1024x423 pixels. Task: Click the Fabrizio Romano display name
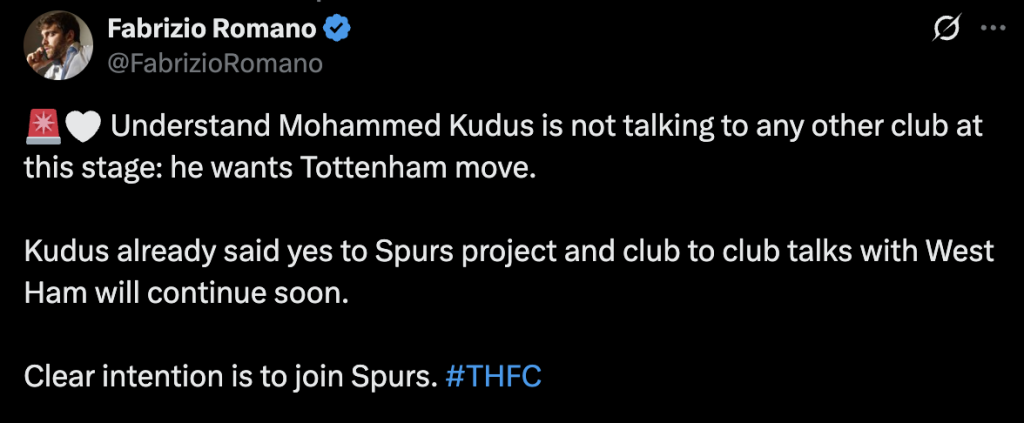coord(214,31)
